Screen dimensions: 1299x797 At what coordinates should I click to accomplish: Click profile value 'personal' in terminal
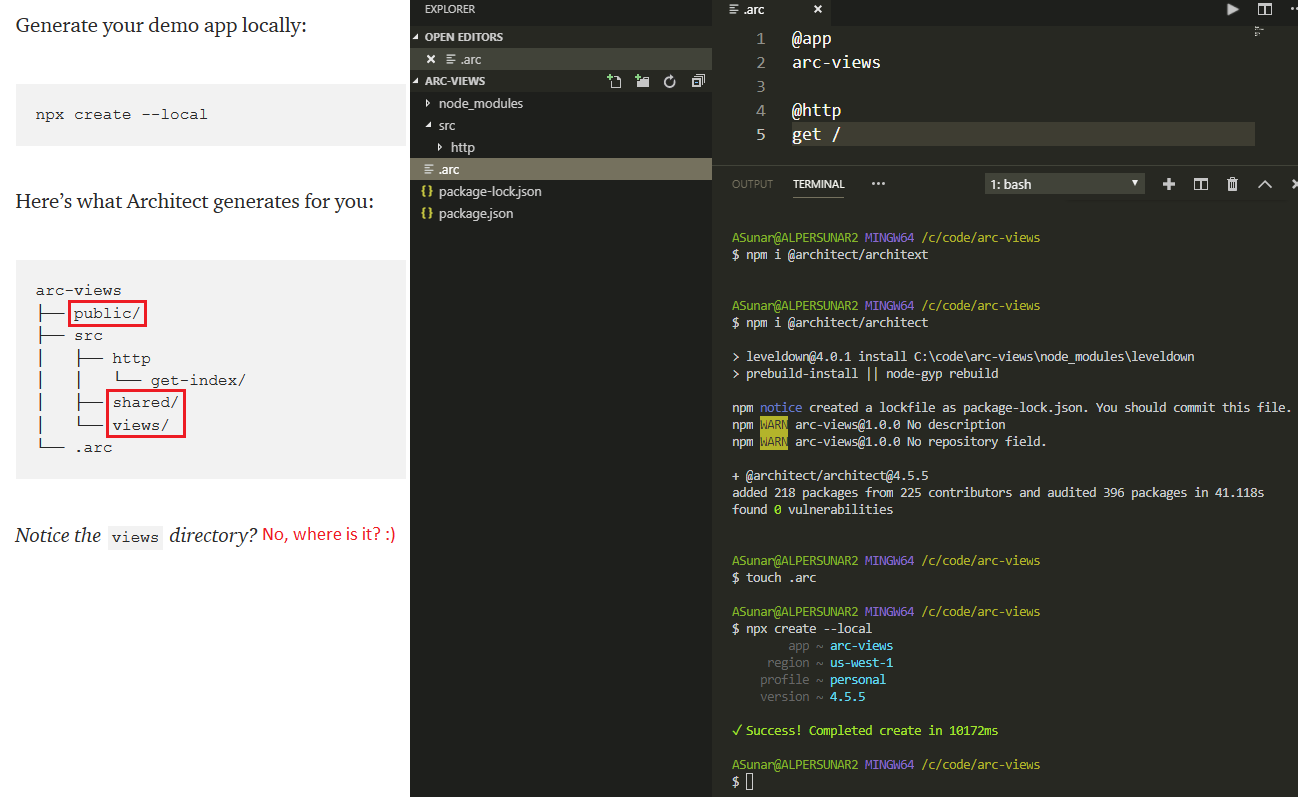click(858, 679)
